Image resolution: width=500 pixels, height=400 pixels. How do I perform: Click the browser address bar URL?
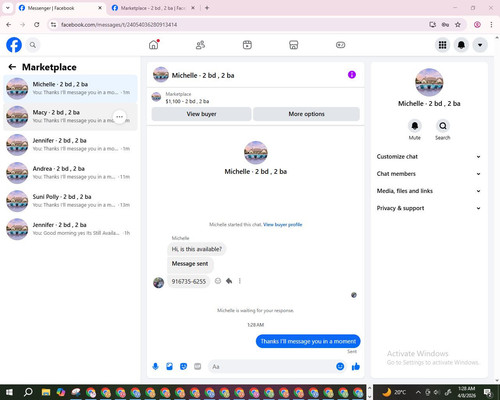tap(119, 25)
